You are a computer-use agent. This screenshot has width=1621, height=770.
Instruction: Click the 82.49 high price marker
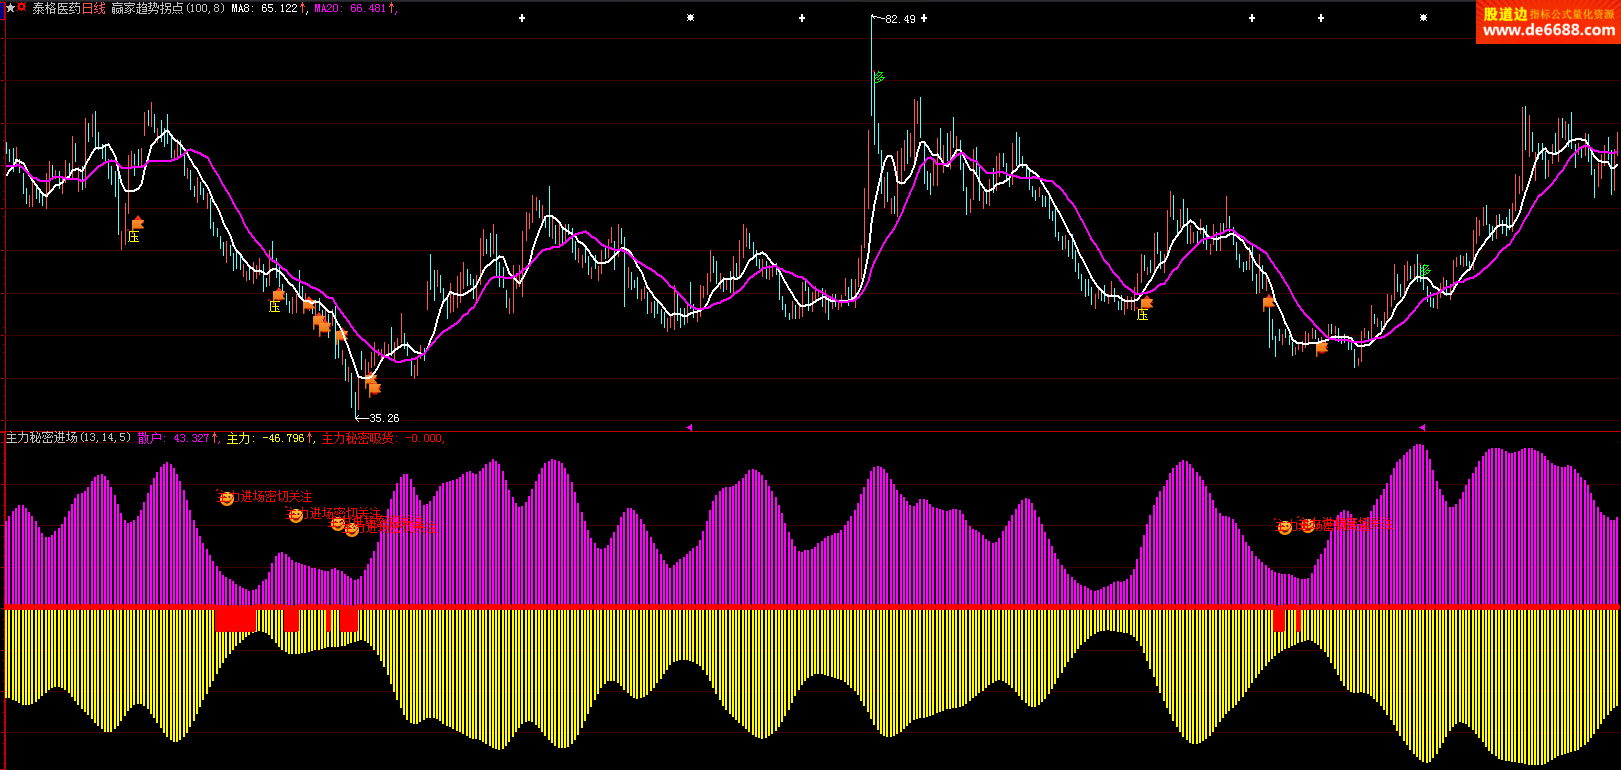coord(899,19)
